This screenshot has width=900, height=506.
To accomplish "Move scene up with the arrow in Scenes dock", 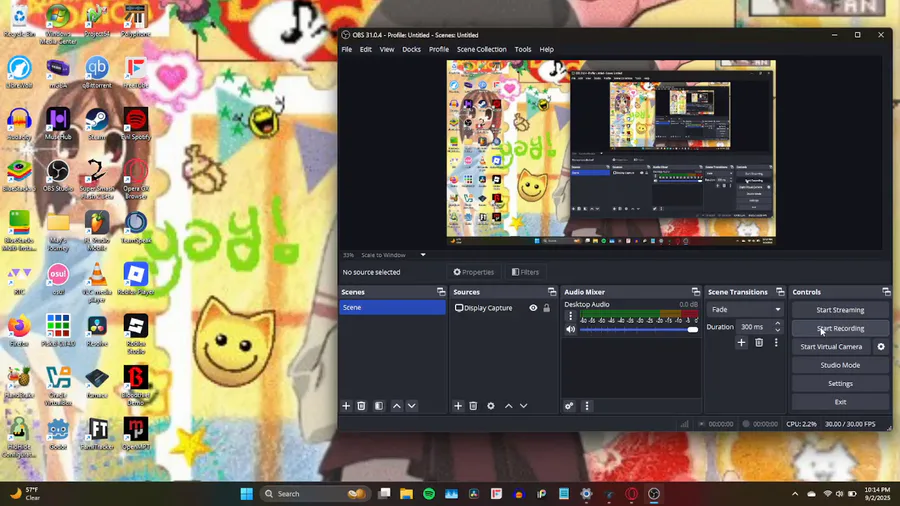I will [397, 406].
